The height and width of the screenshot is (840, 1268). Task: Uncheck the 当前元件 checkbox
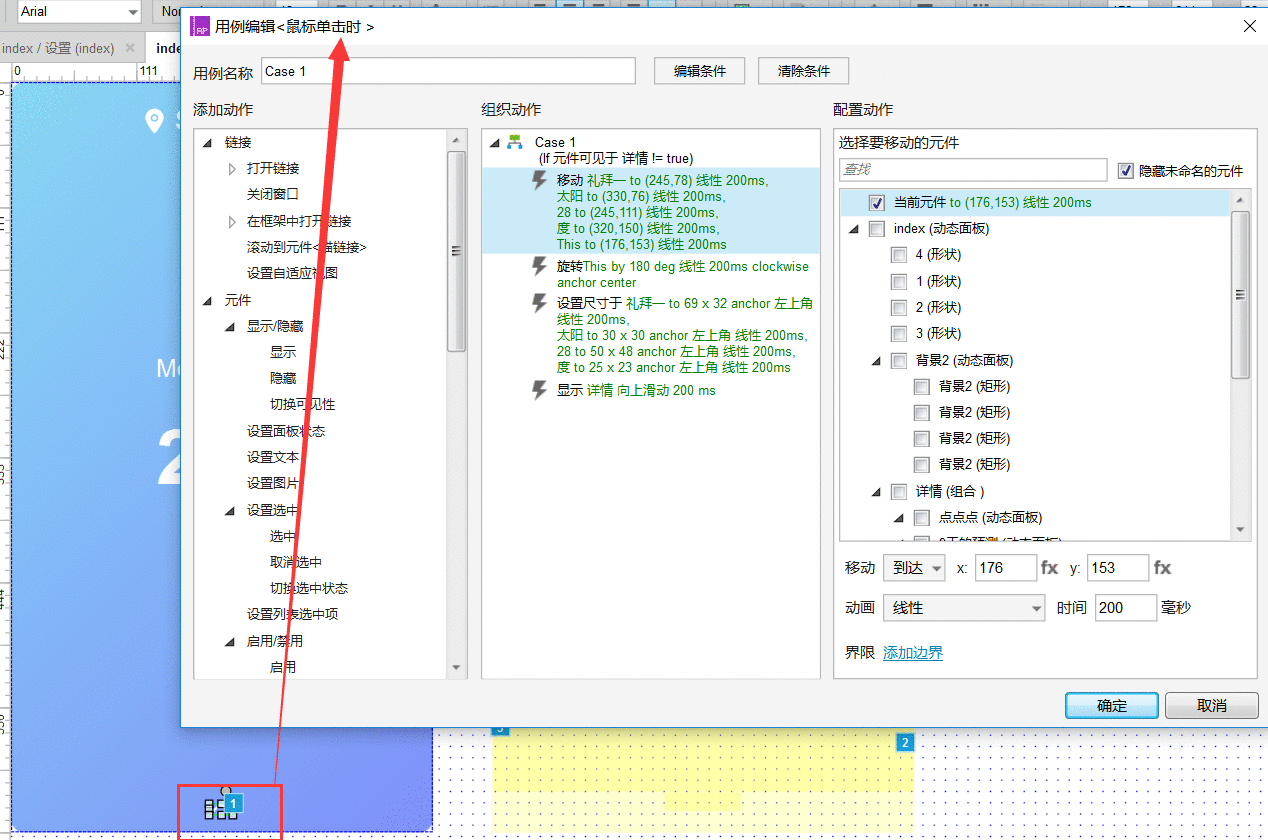[x=877, y=202]
